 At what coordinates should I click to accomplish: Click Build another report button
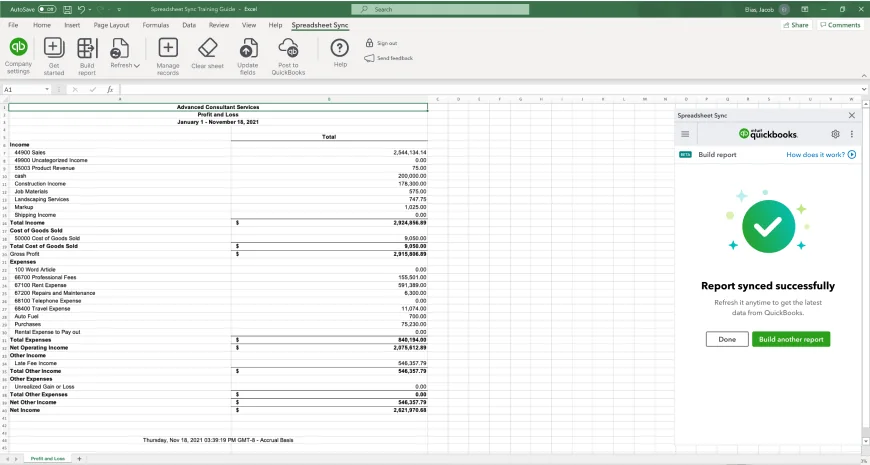[791, 339]
